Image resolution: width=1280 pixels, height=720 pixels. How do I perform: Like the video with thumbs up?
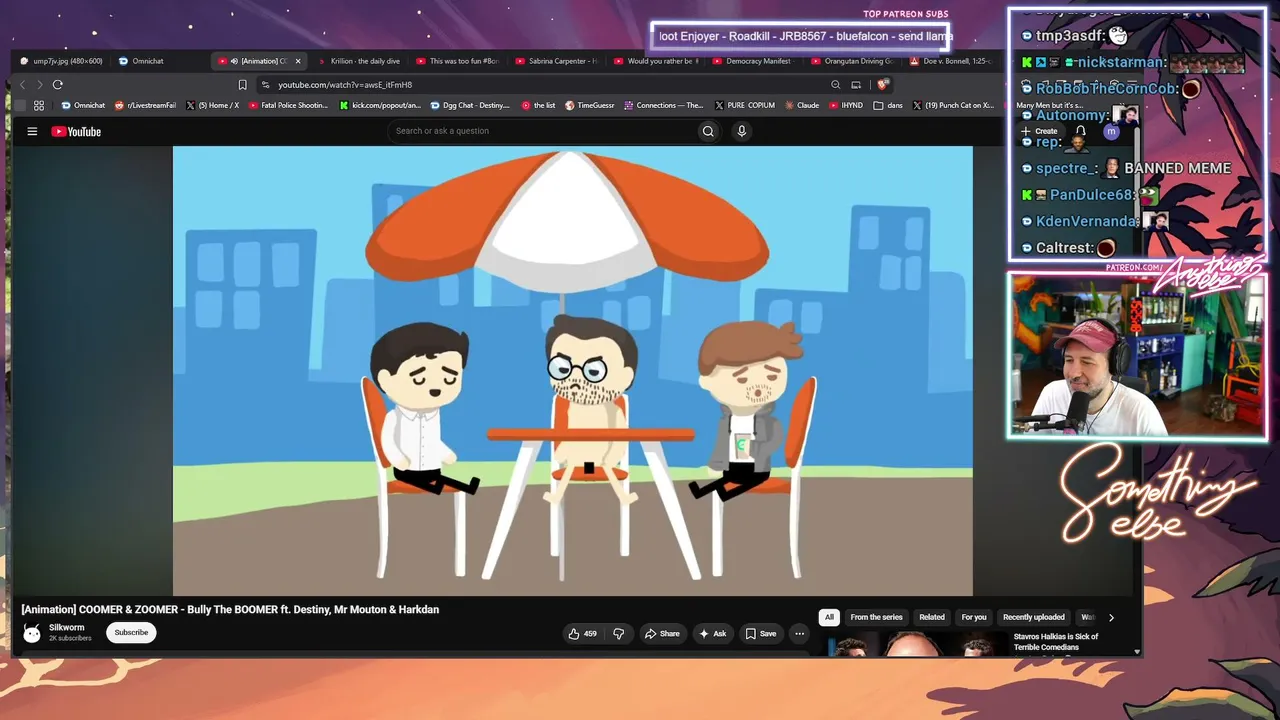tap(583, 633)
